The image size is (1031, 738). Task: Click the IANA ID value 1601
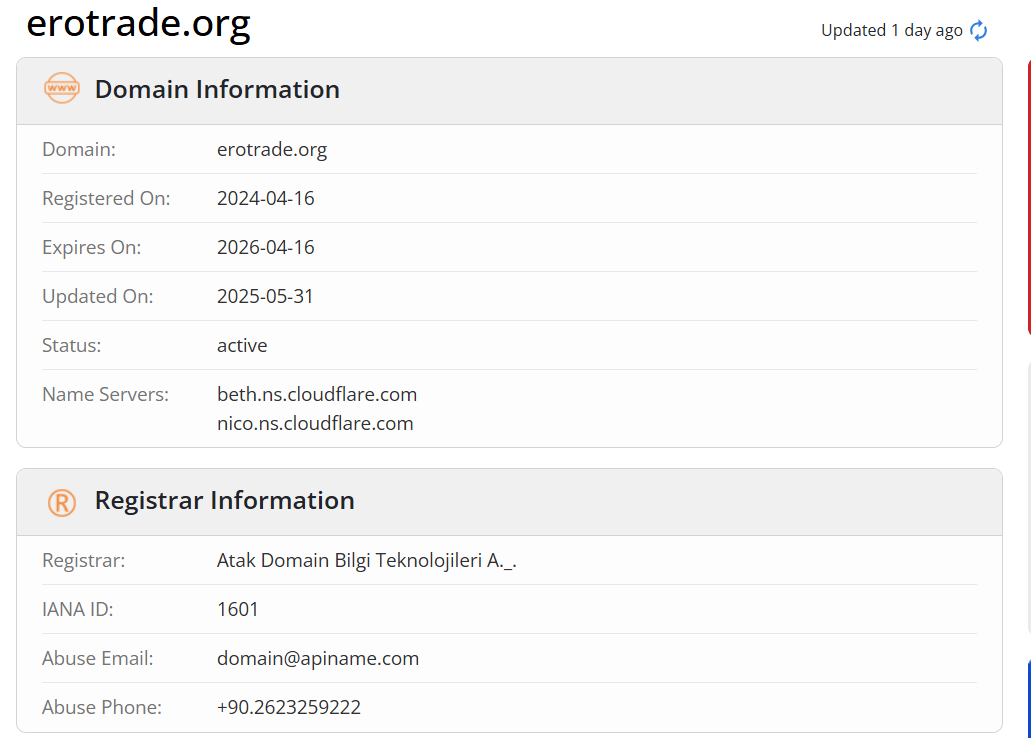click(x=237, y=610)
